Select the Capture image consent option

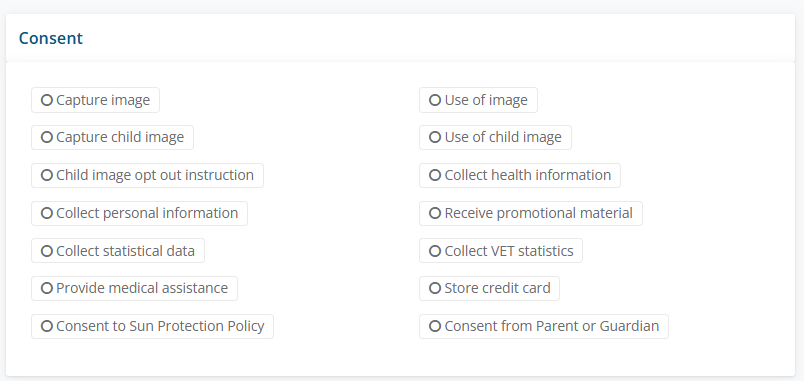[95, 100]
